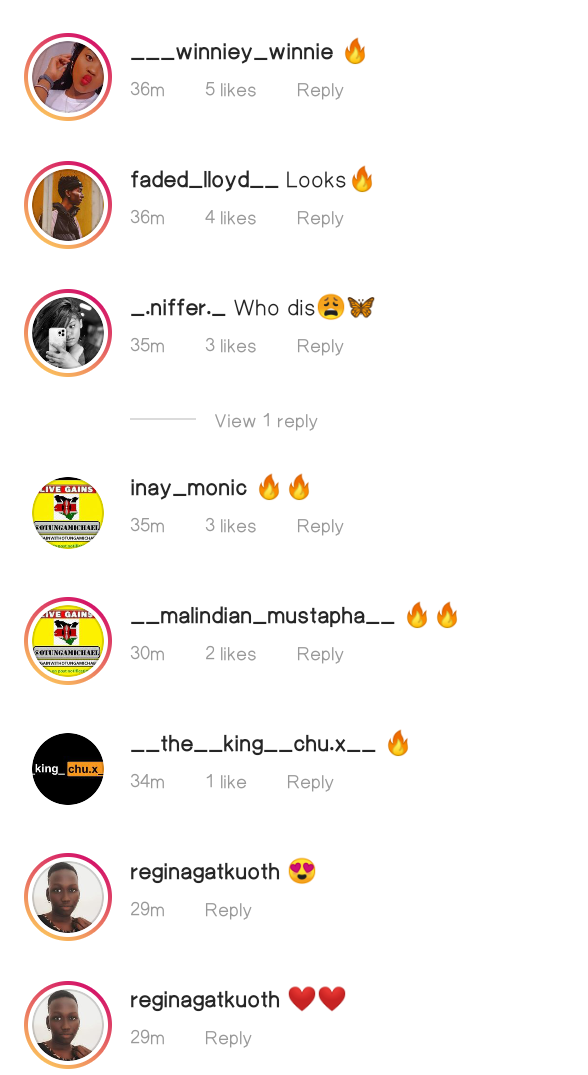Reply to ___winniey_winnie's comment

tap(320, 90)
